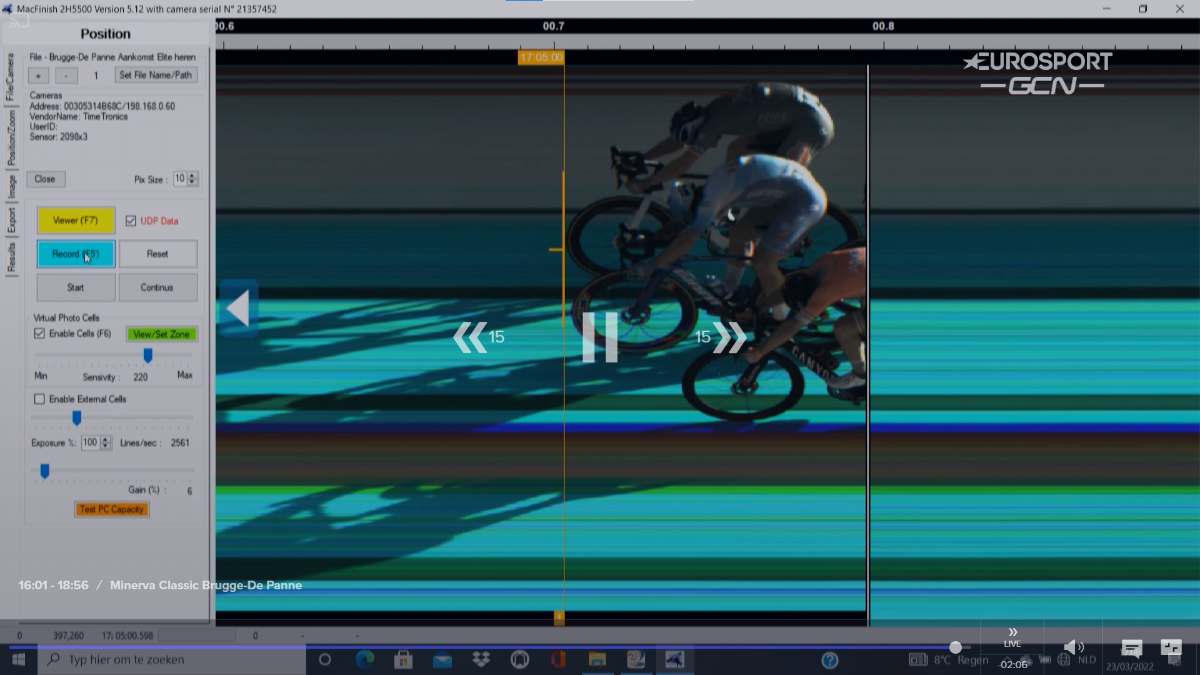Adjust the Pix Size spinner arrows
Viewport: 1200px width, 675px height.
(193, 179)
